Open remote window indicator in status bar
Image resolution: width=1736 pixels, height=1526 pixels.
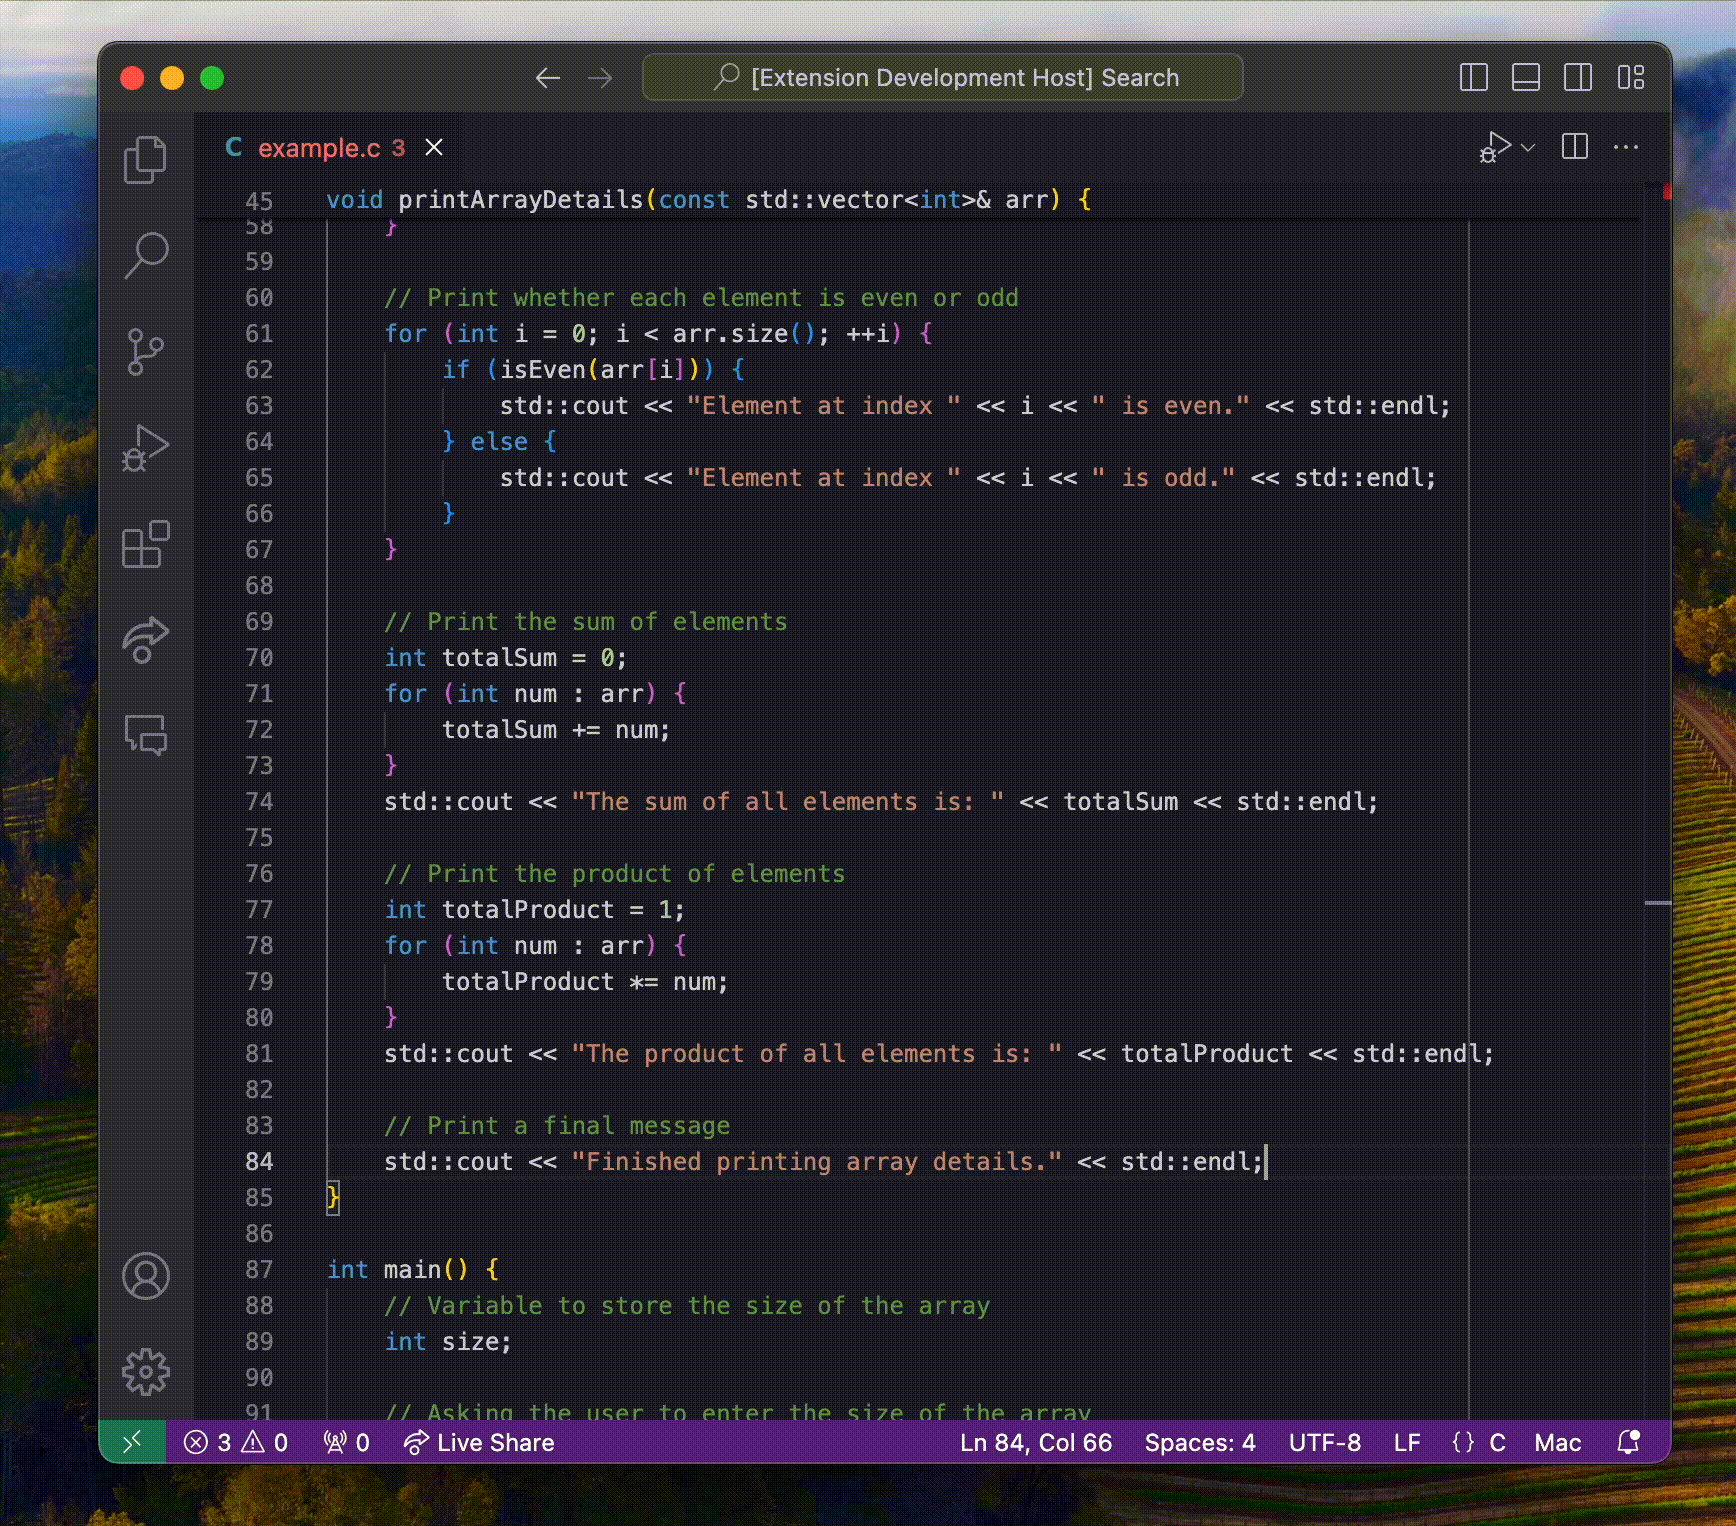(132, 1442)
